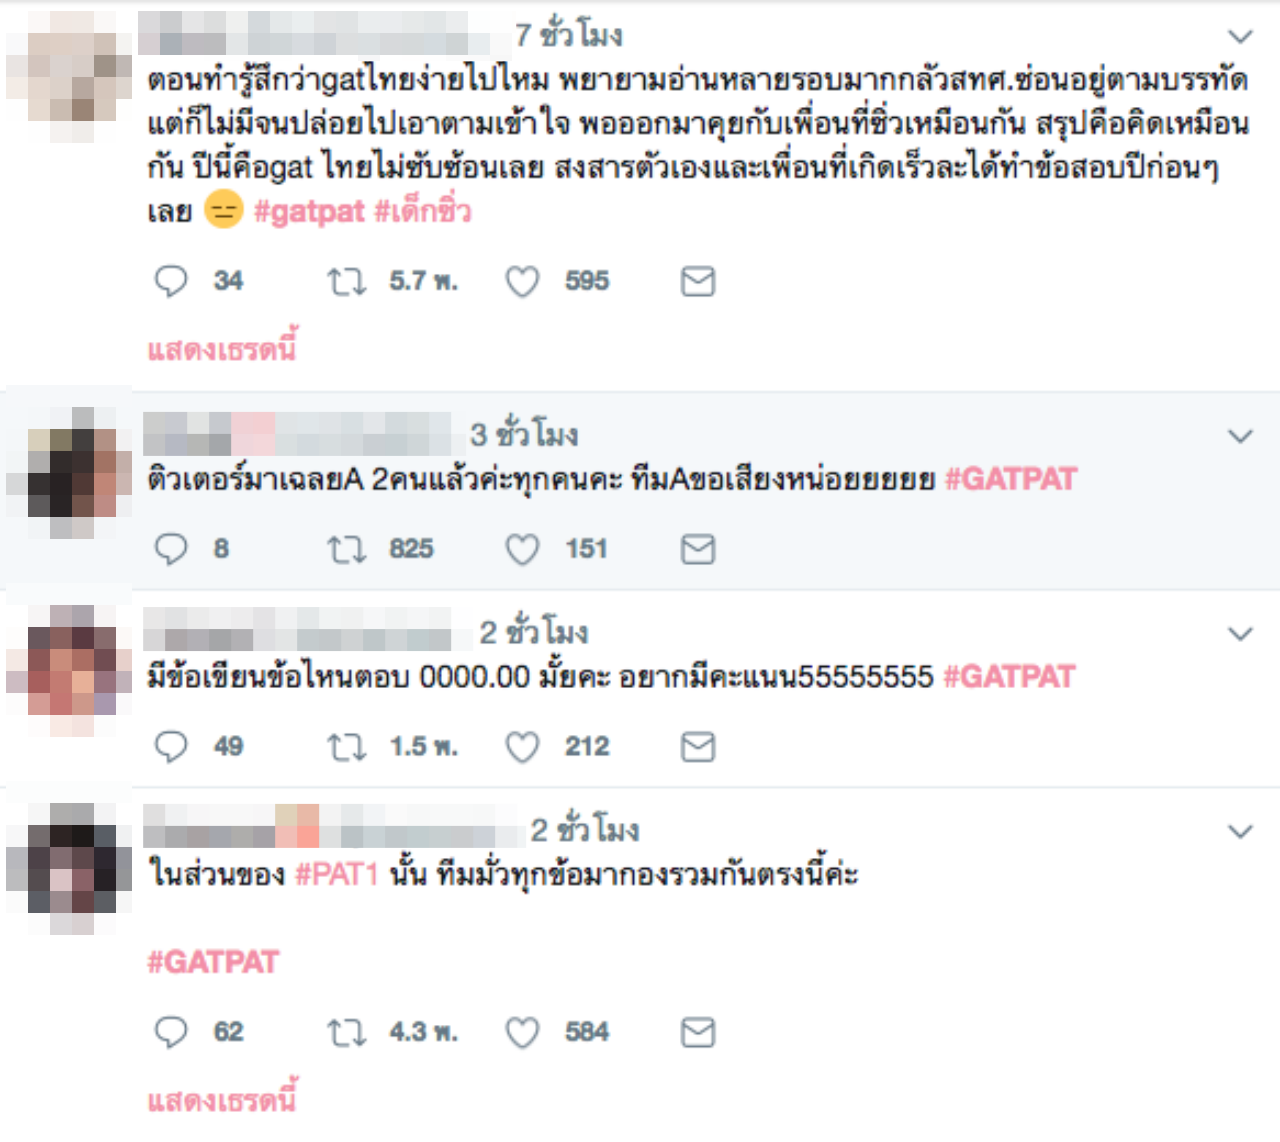
Task: Retweet the tweet showing 825 retweets
Action: pos(347,550)
